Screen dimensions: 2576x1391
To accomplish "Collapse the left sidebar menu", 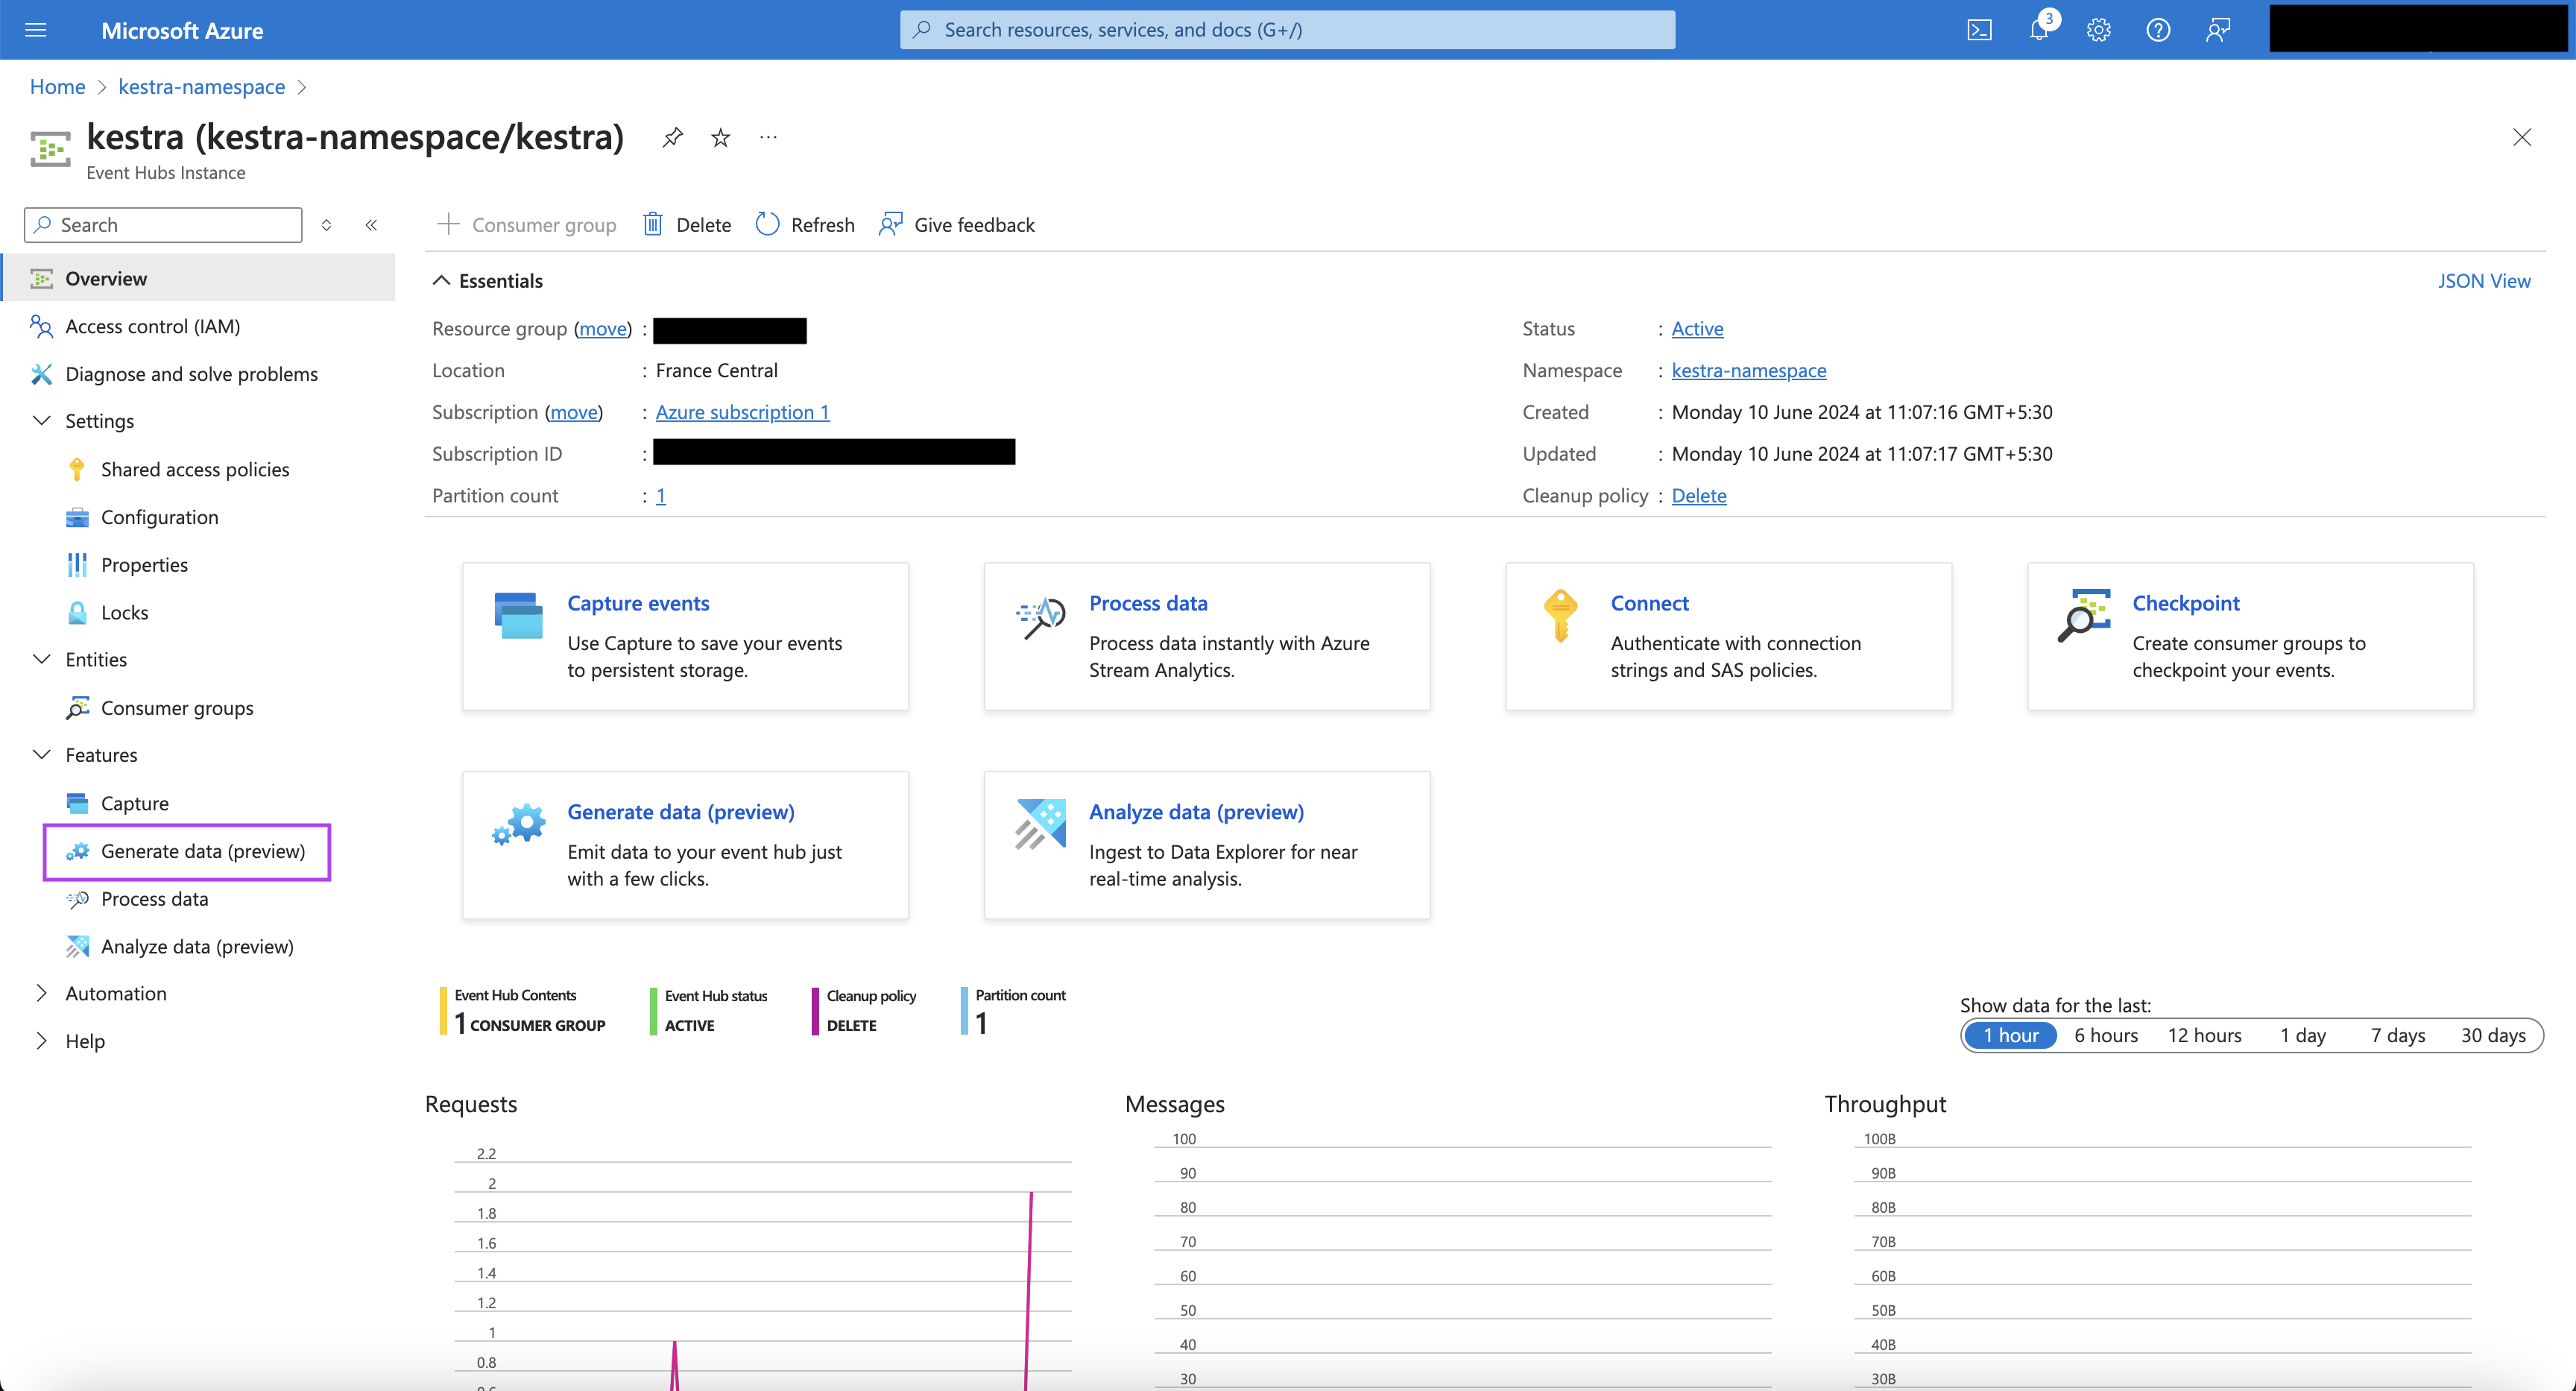I will (371, 224).
